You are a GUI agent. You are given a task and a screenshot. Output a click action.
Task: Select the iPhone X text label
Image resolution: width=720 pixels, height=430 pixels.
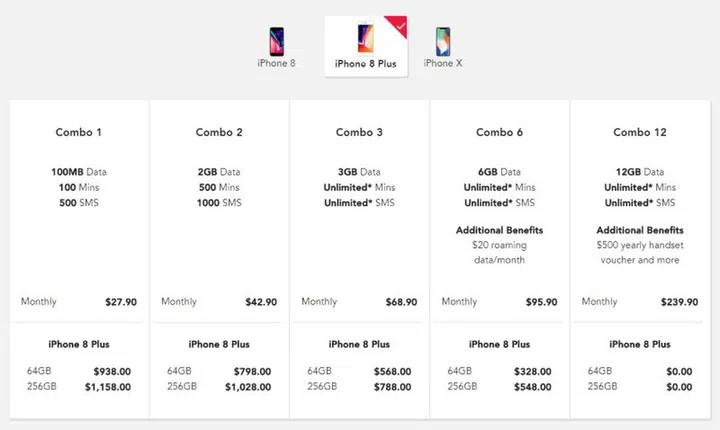(x=443, y=63)
